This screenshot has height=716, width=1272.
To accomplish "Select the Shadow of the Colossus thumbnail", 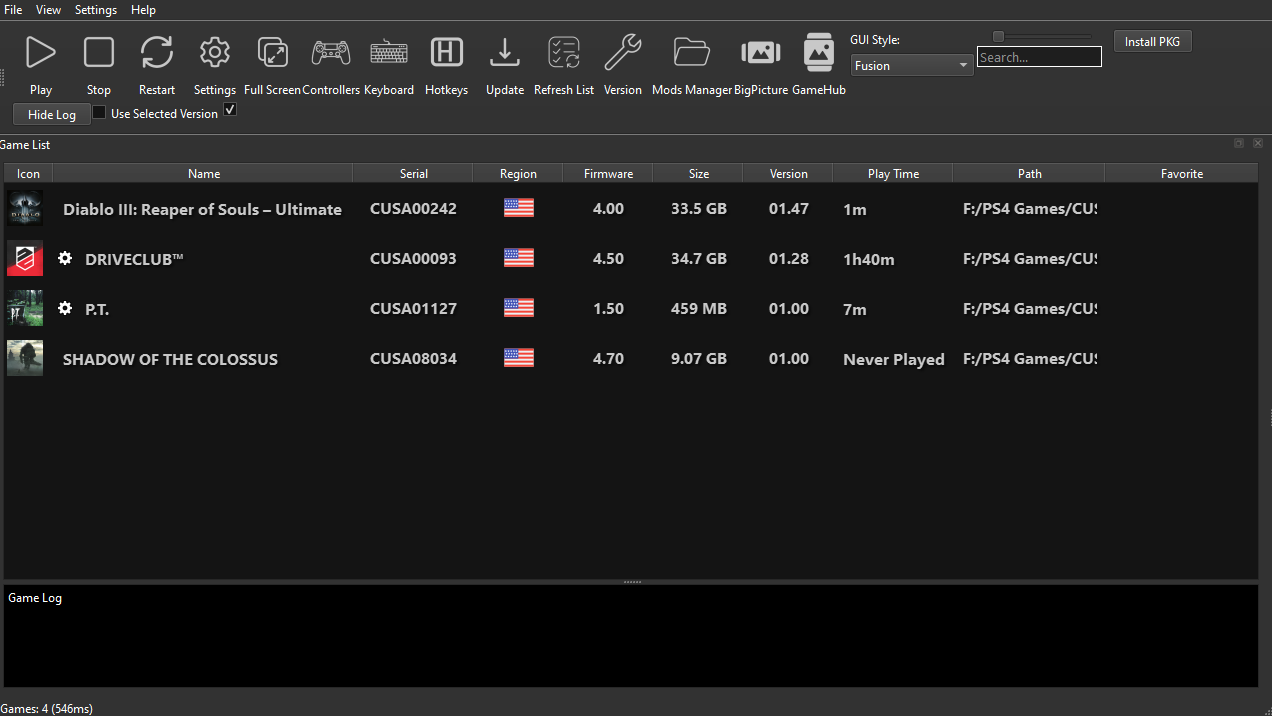I will point(25,358).
